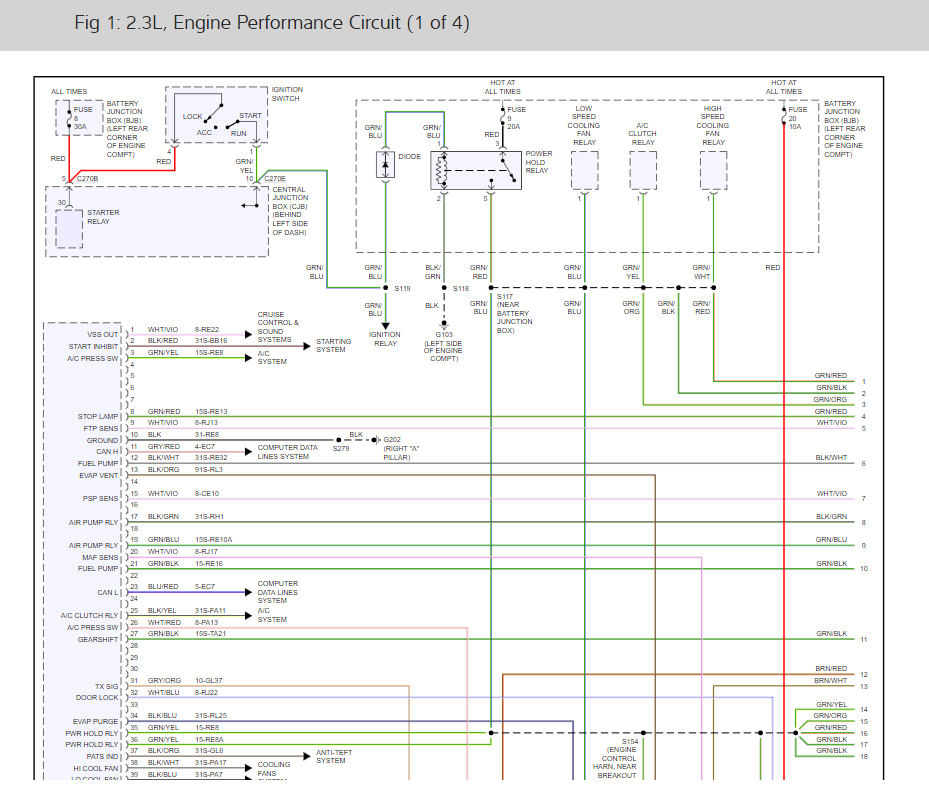The height and width of the screenshot is (806, 929).
Task: Select the Starter Relay dashed box
Action: coord(69,228)
